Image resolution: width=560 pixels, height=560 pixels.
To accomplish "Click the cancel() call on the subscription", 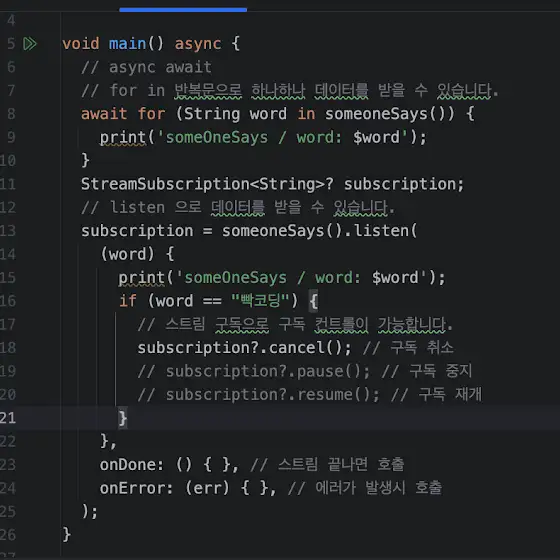I will [306, 348].
